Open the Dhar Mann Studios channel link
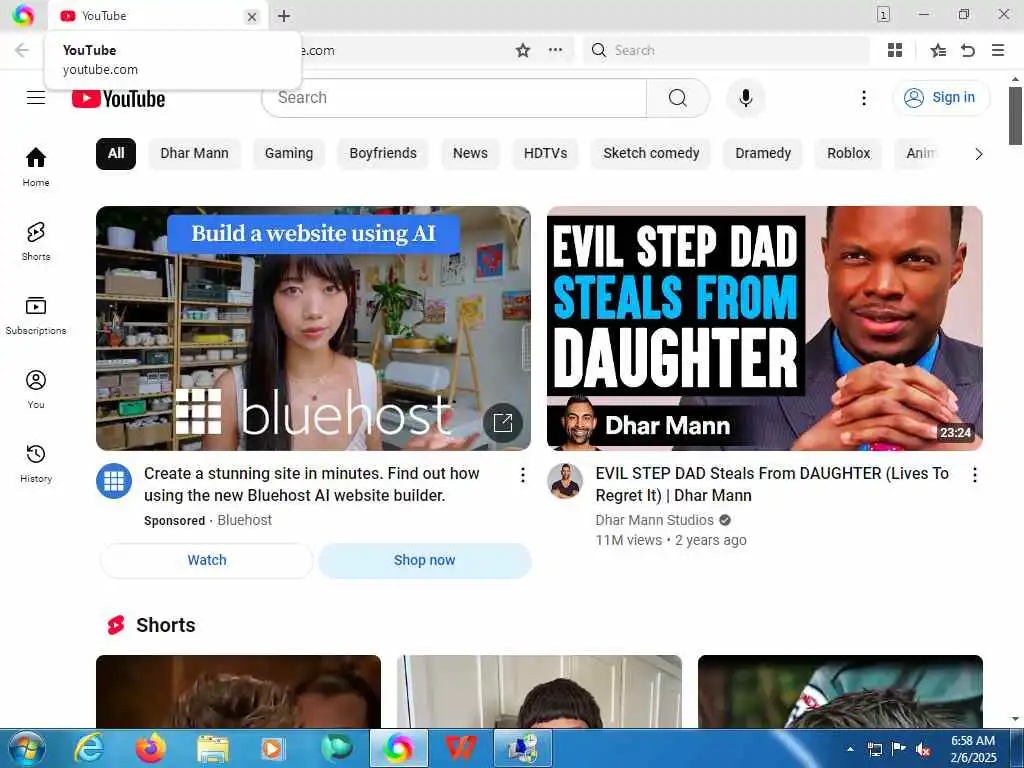1024x768 pixels. [x=654, y=520]
